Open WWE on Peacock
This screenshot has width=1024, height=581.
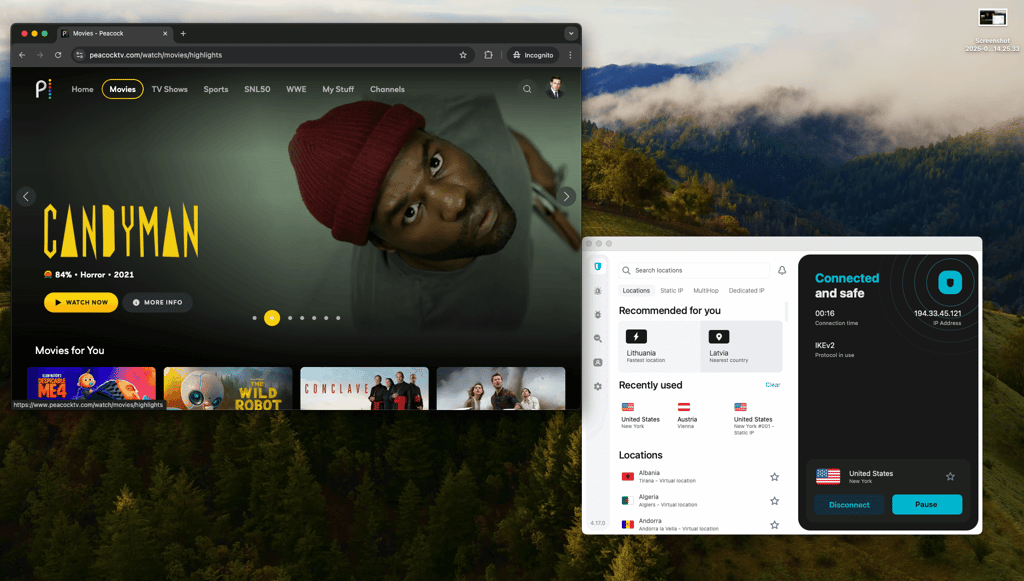click(x=296, y=89)
